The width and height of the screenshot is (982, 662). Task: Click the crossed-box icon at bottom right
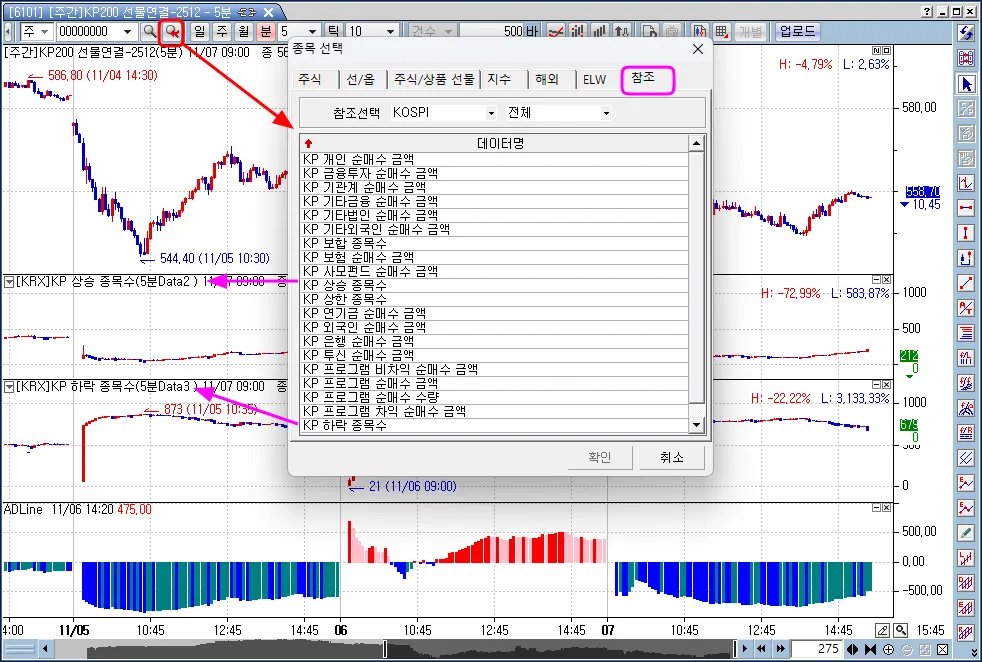pos(943,649)
